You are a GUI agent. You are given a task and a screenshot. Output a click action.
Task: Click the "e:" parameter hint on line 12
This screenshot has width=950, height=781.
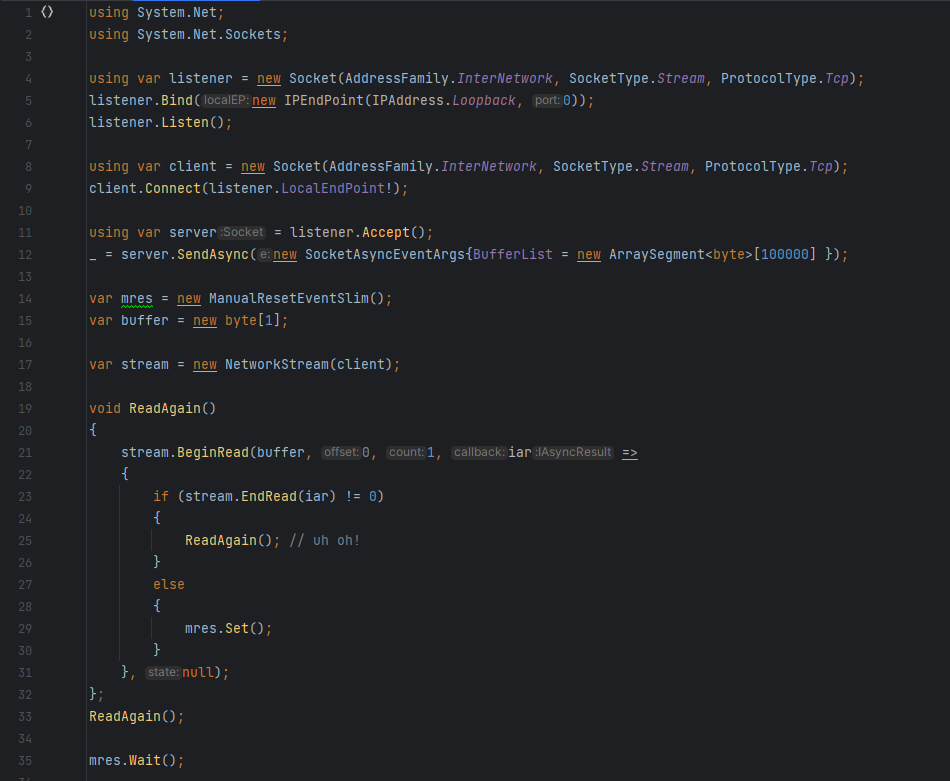pyautogui.click(x=264, y=254)
